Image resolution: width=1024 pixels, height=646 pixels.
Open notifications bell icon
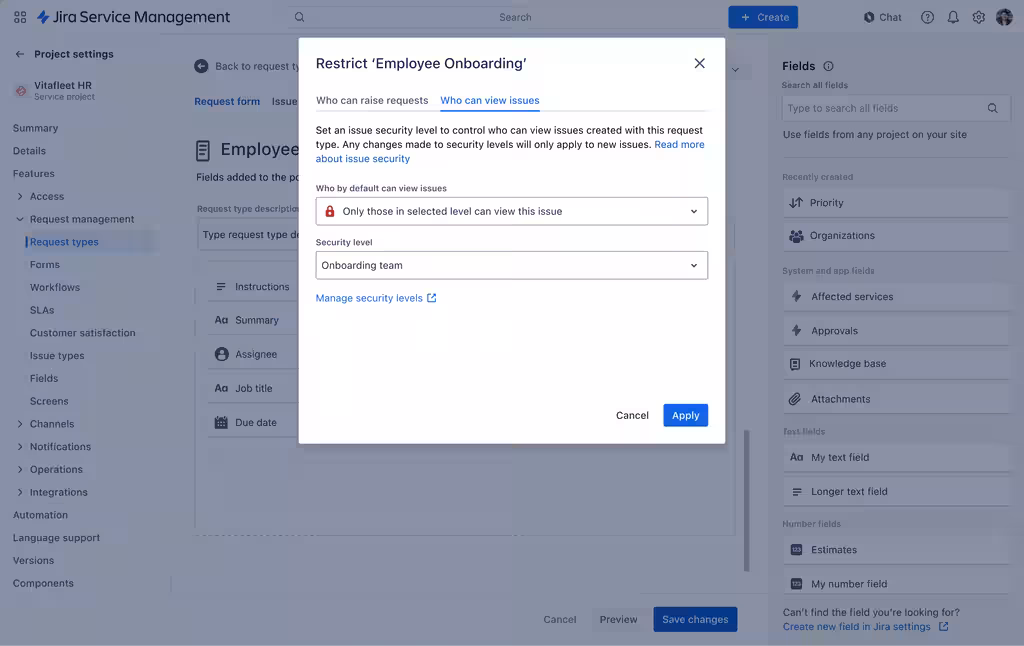click(x=953, y=17)
